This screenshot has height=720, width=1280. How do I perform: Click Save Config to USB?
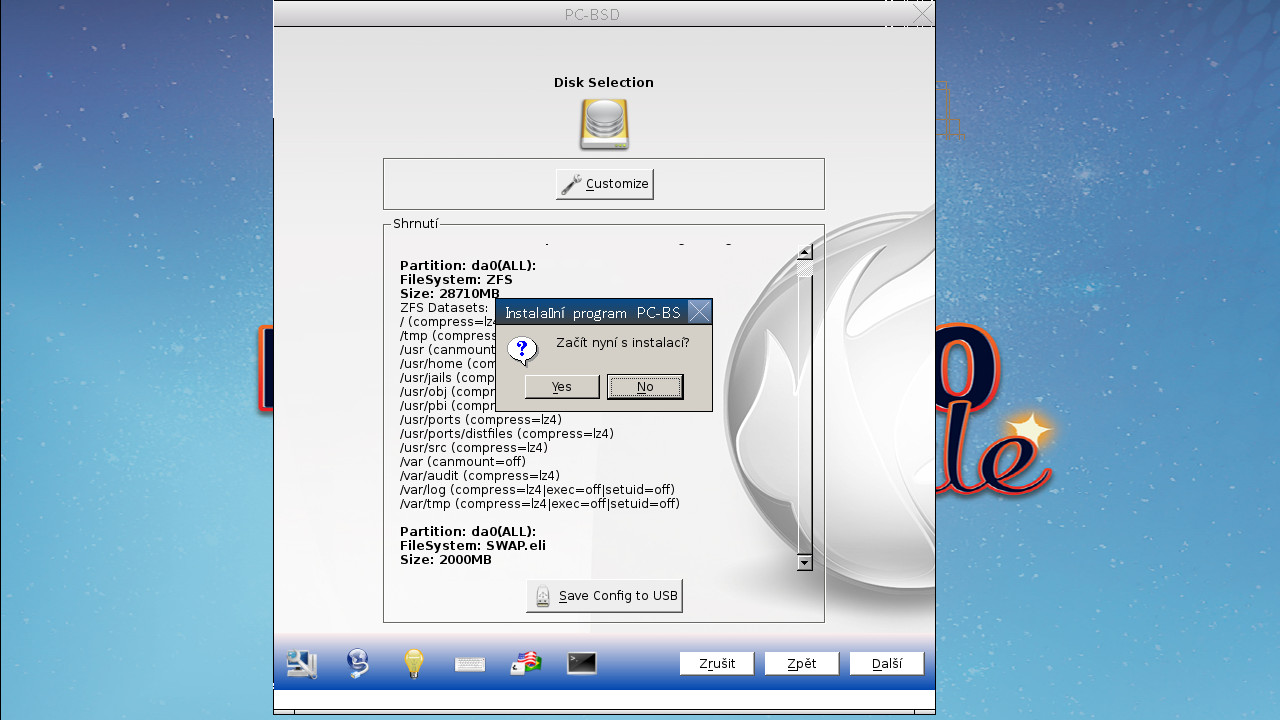[x=604, y=596]
